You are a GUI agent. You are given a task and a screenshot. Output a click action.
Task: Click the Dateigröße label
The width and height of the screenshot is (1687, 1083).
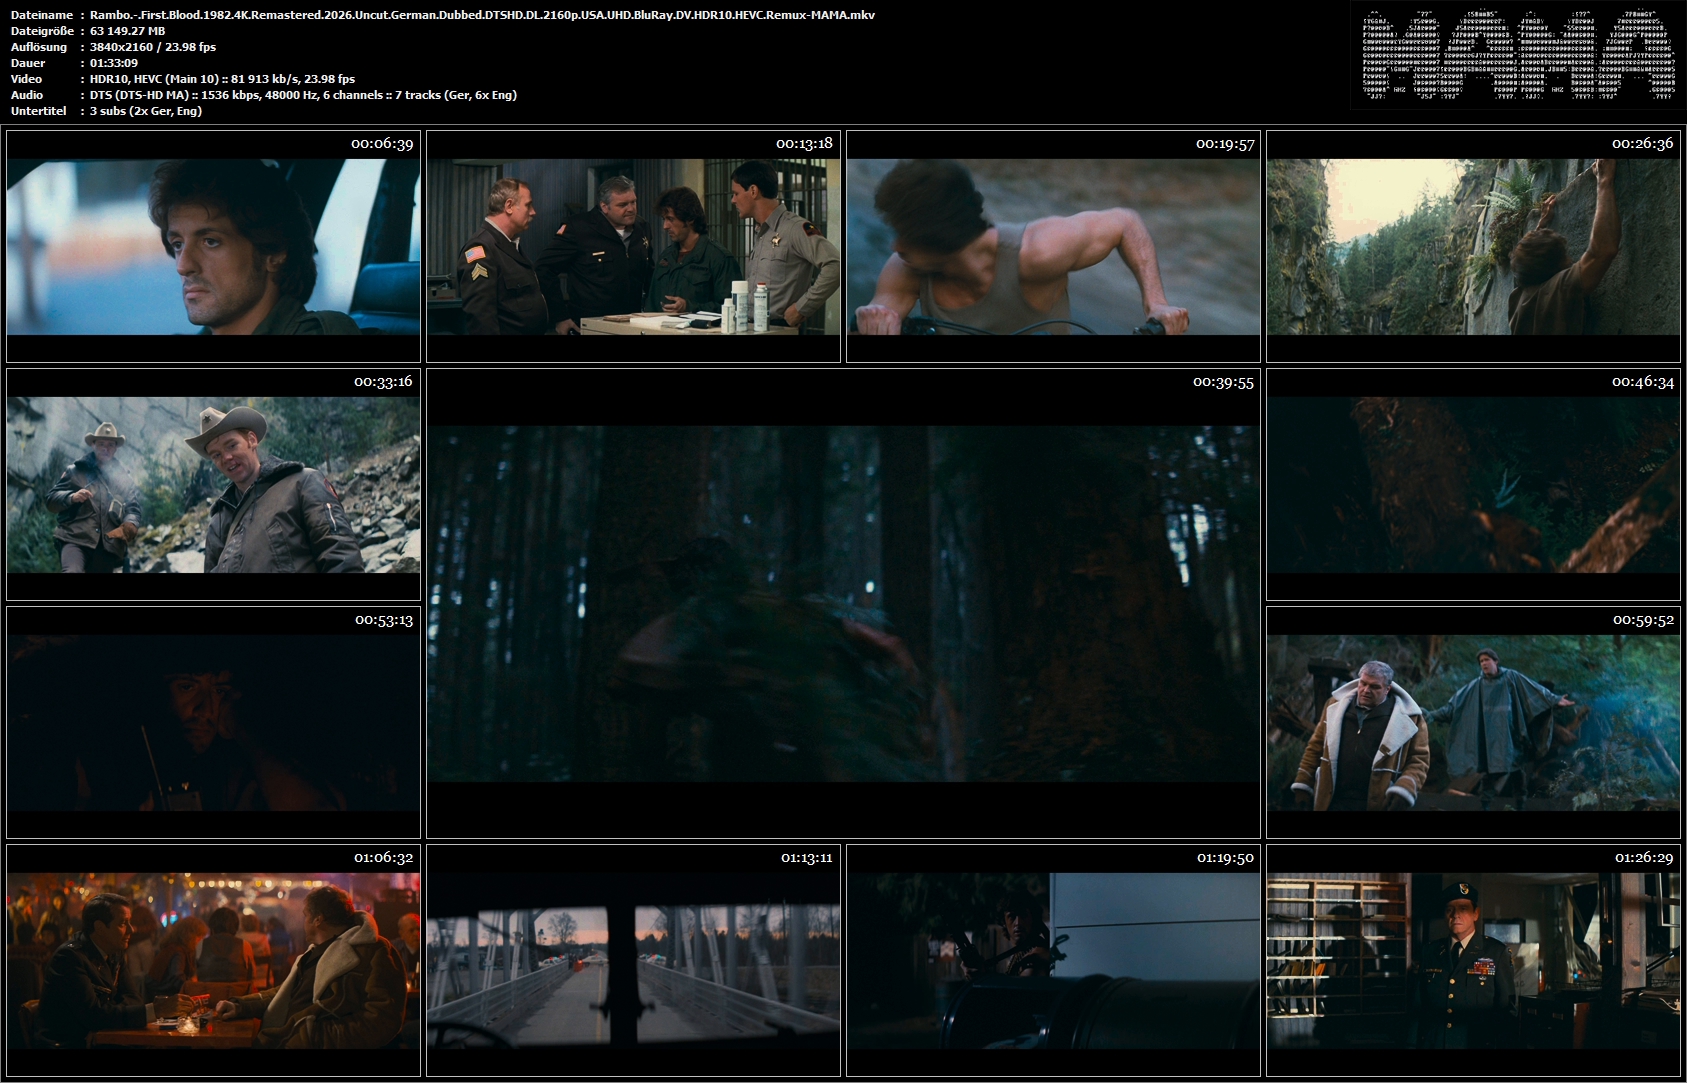[x=43, y=31]
